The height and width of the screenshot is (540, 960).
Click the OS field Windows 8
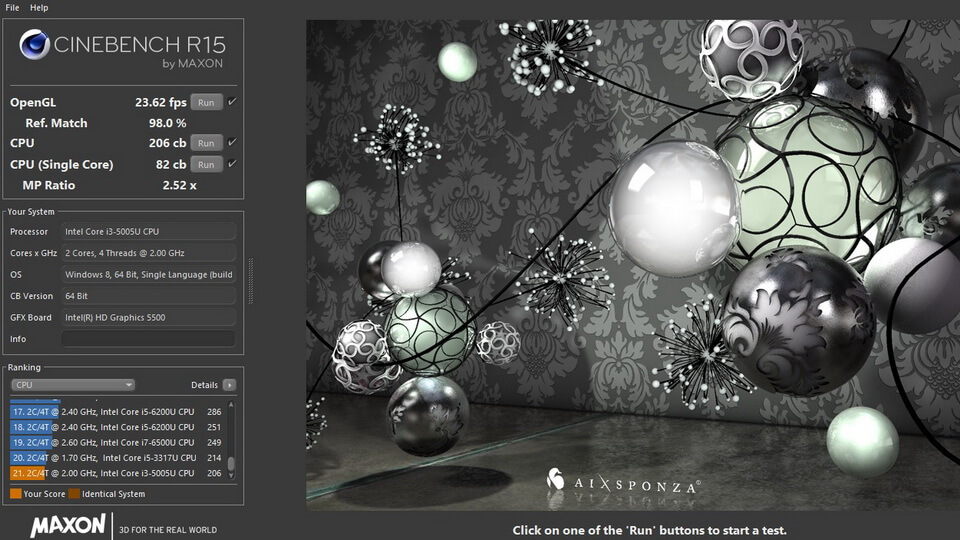click(149, 274)
